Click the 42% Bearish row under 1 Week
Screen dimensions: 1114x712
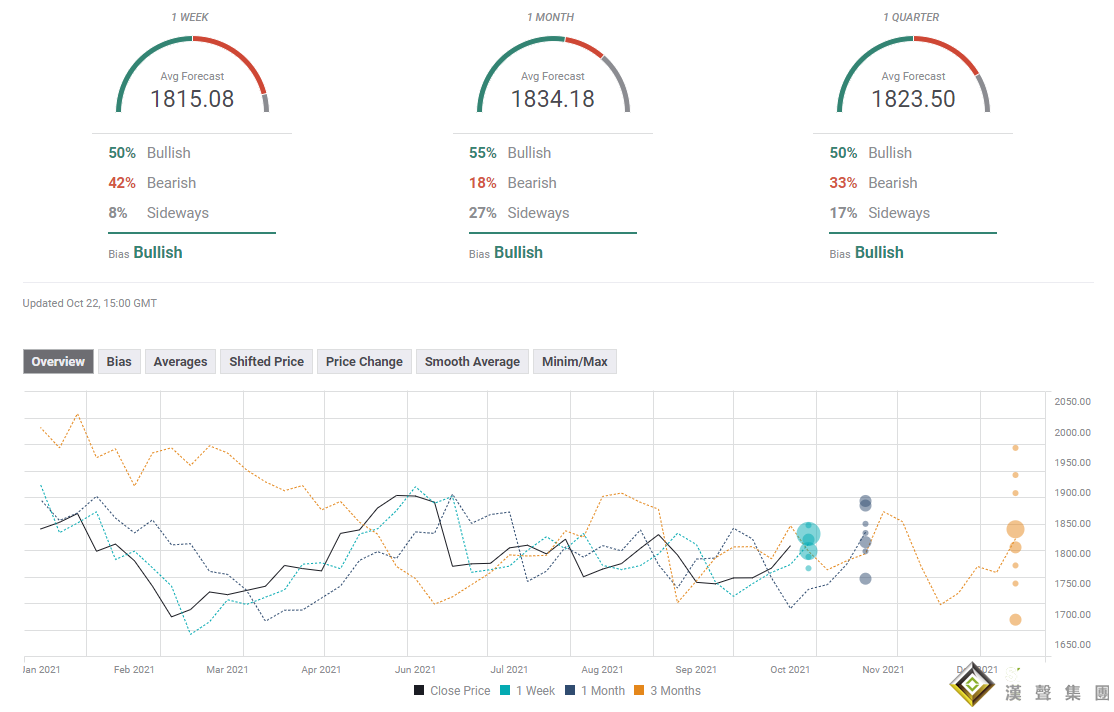[x=152, y=183]
